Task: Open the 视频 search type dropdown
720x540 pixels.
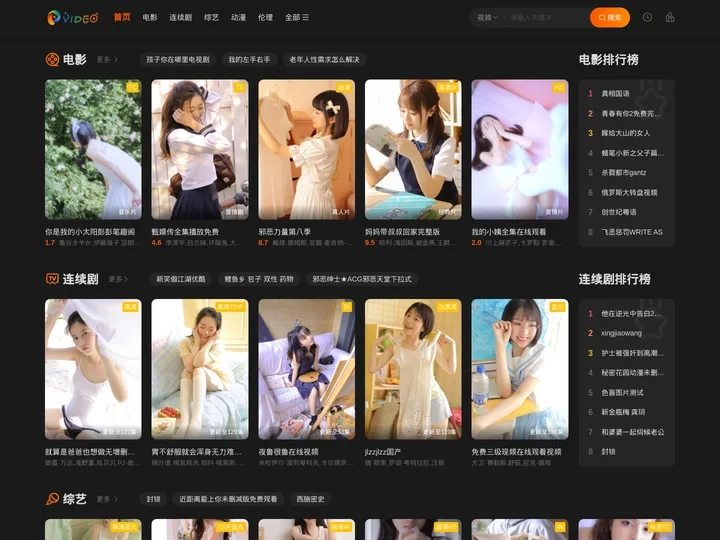Action: 487,17
